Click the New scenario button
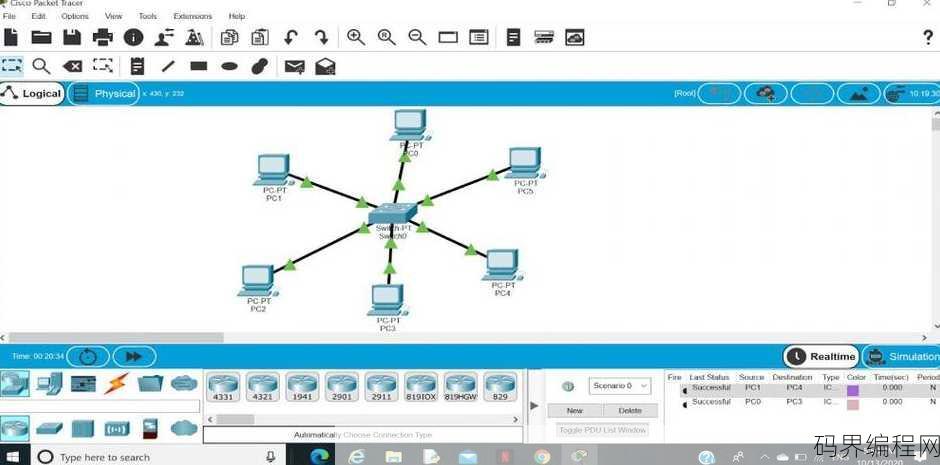 click(574, 410)
